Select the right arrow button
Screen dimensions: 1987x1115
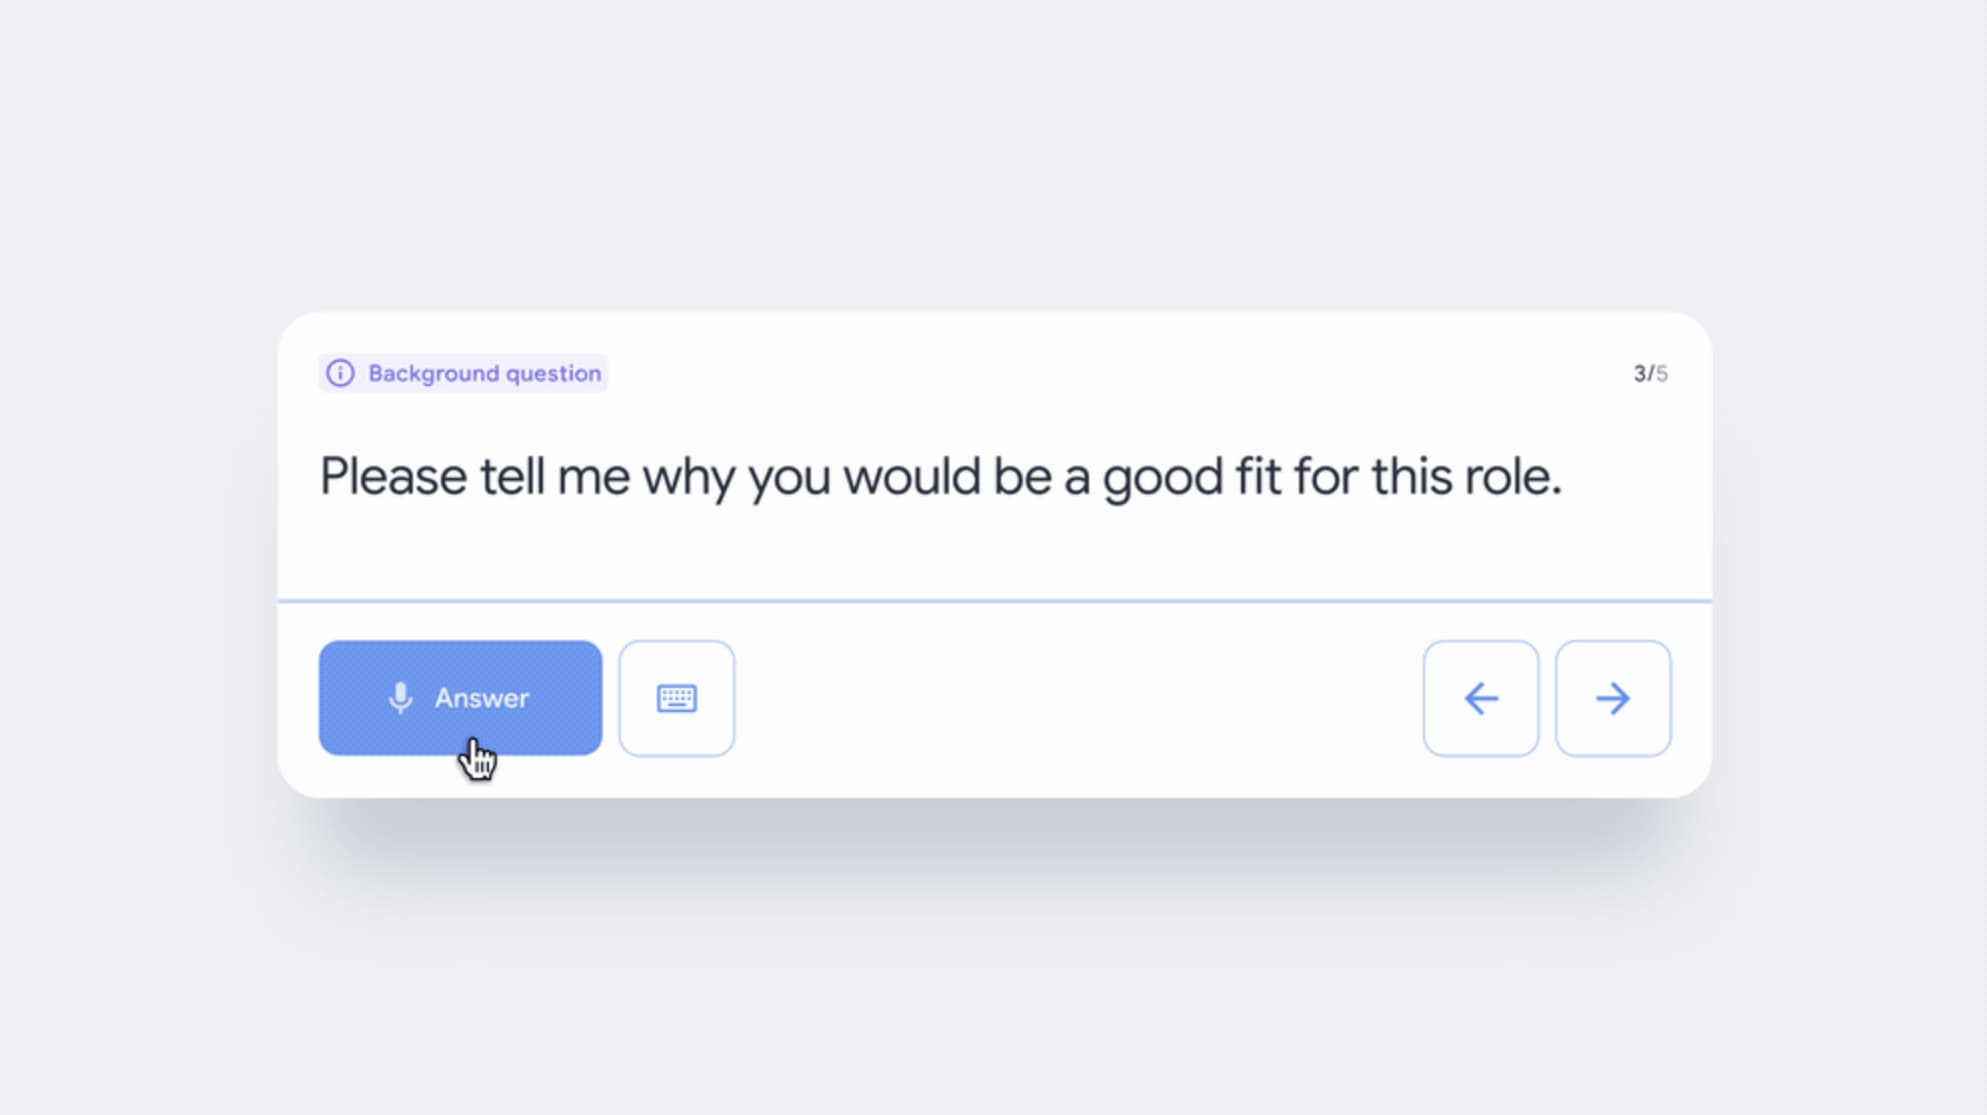point(1613,698)
